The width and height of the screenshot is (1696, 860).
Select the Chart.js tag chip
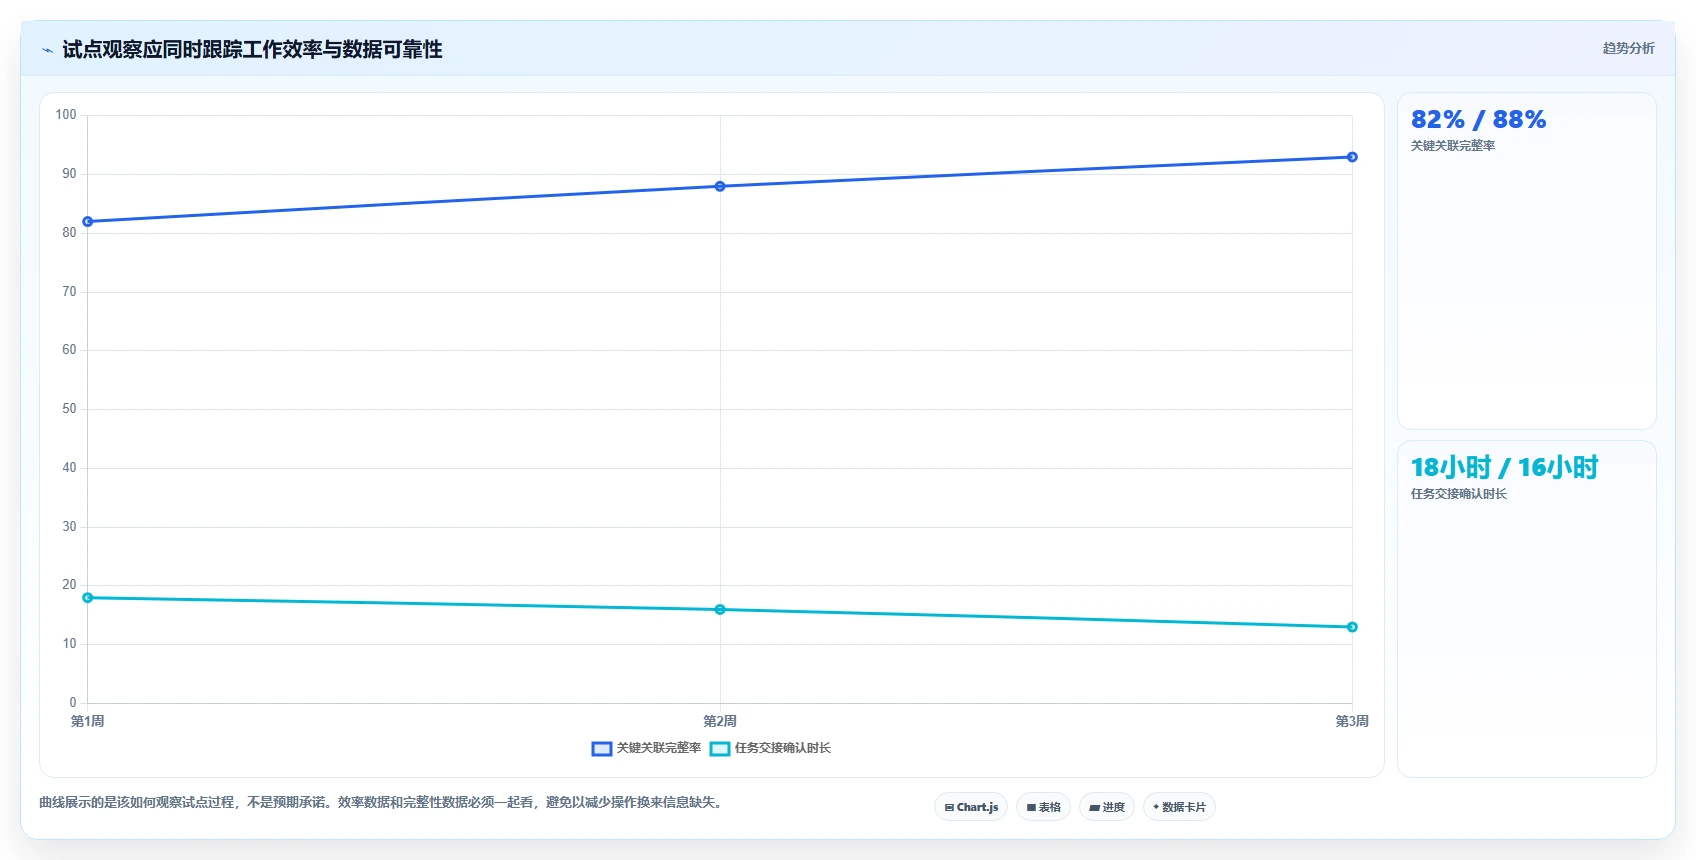pos(971,807)
